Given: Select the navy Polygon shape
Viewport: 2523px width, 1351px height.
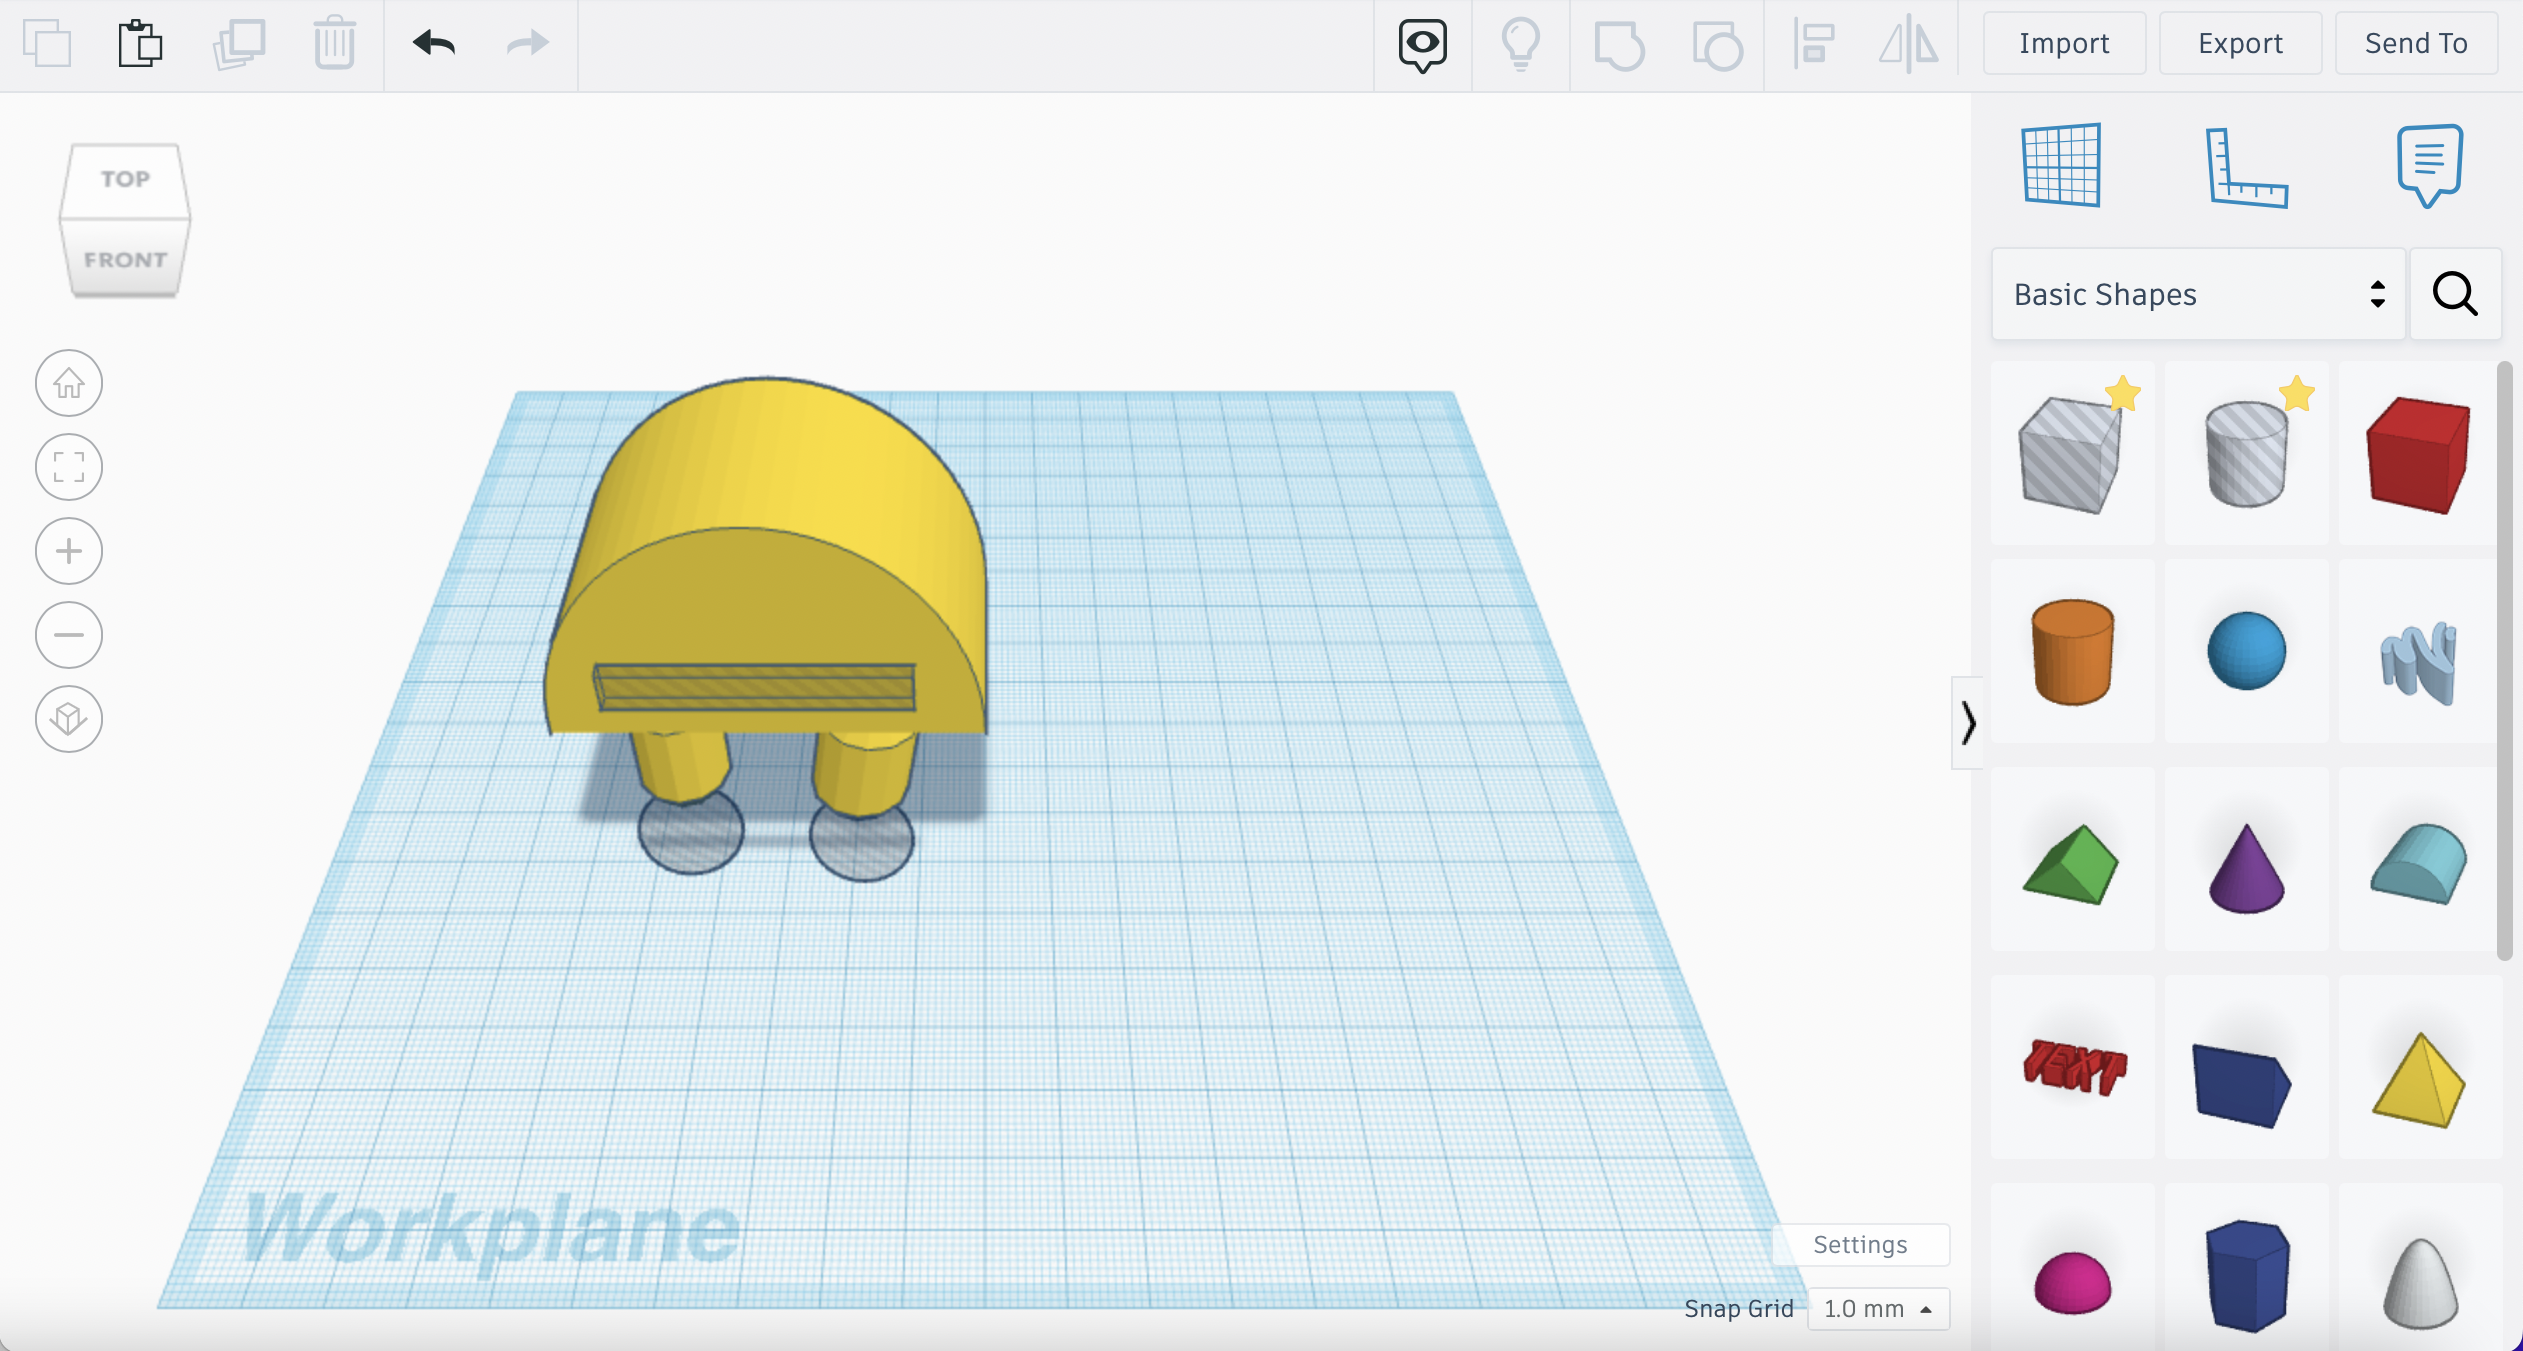Looking at the screenshot, I should (x=2247, y=1274).
